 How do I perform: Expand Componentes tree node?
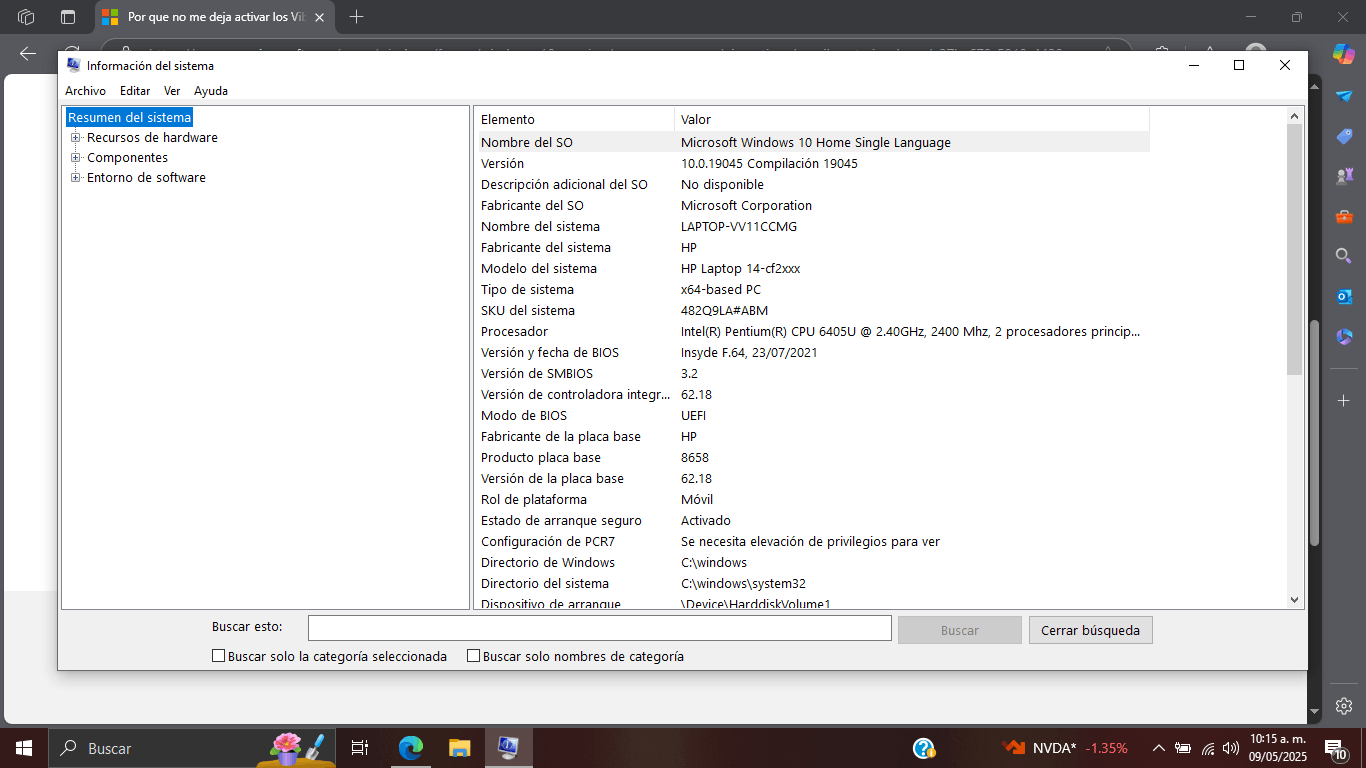click(x=75, y=157)
